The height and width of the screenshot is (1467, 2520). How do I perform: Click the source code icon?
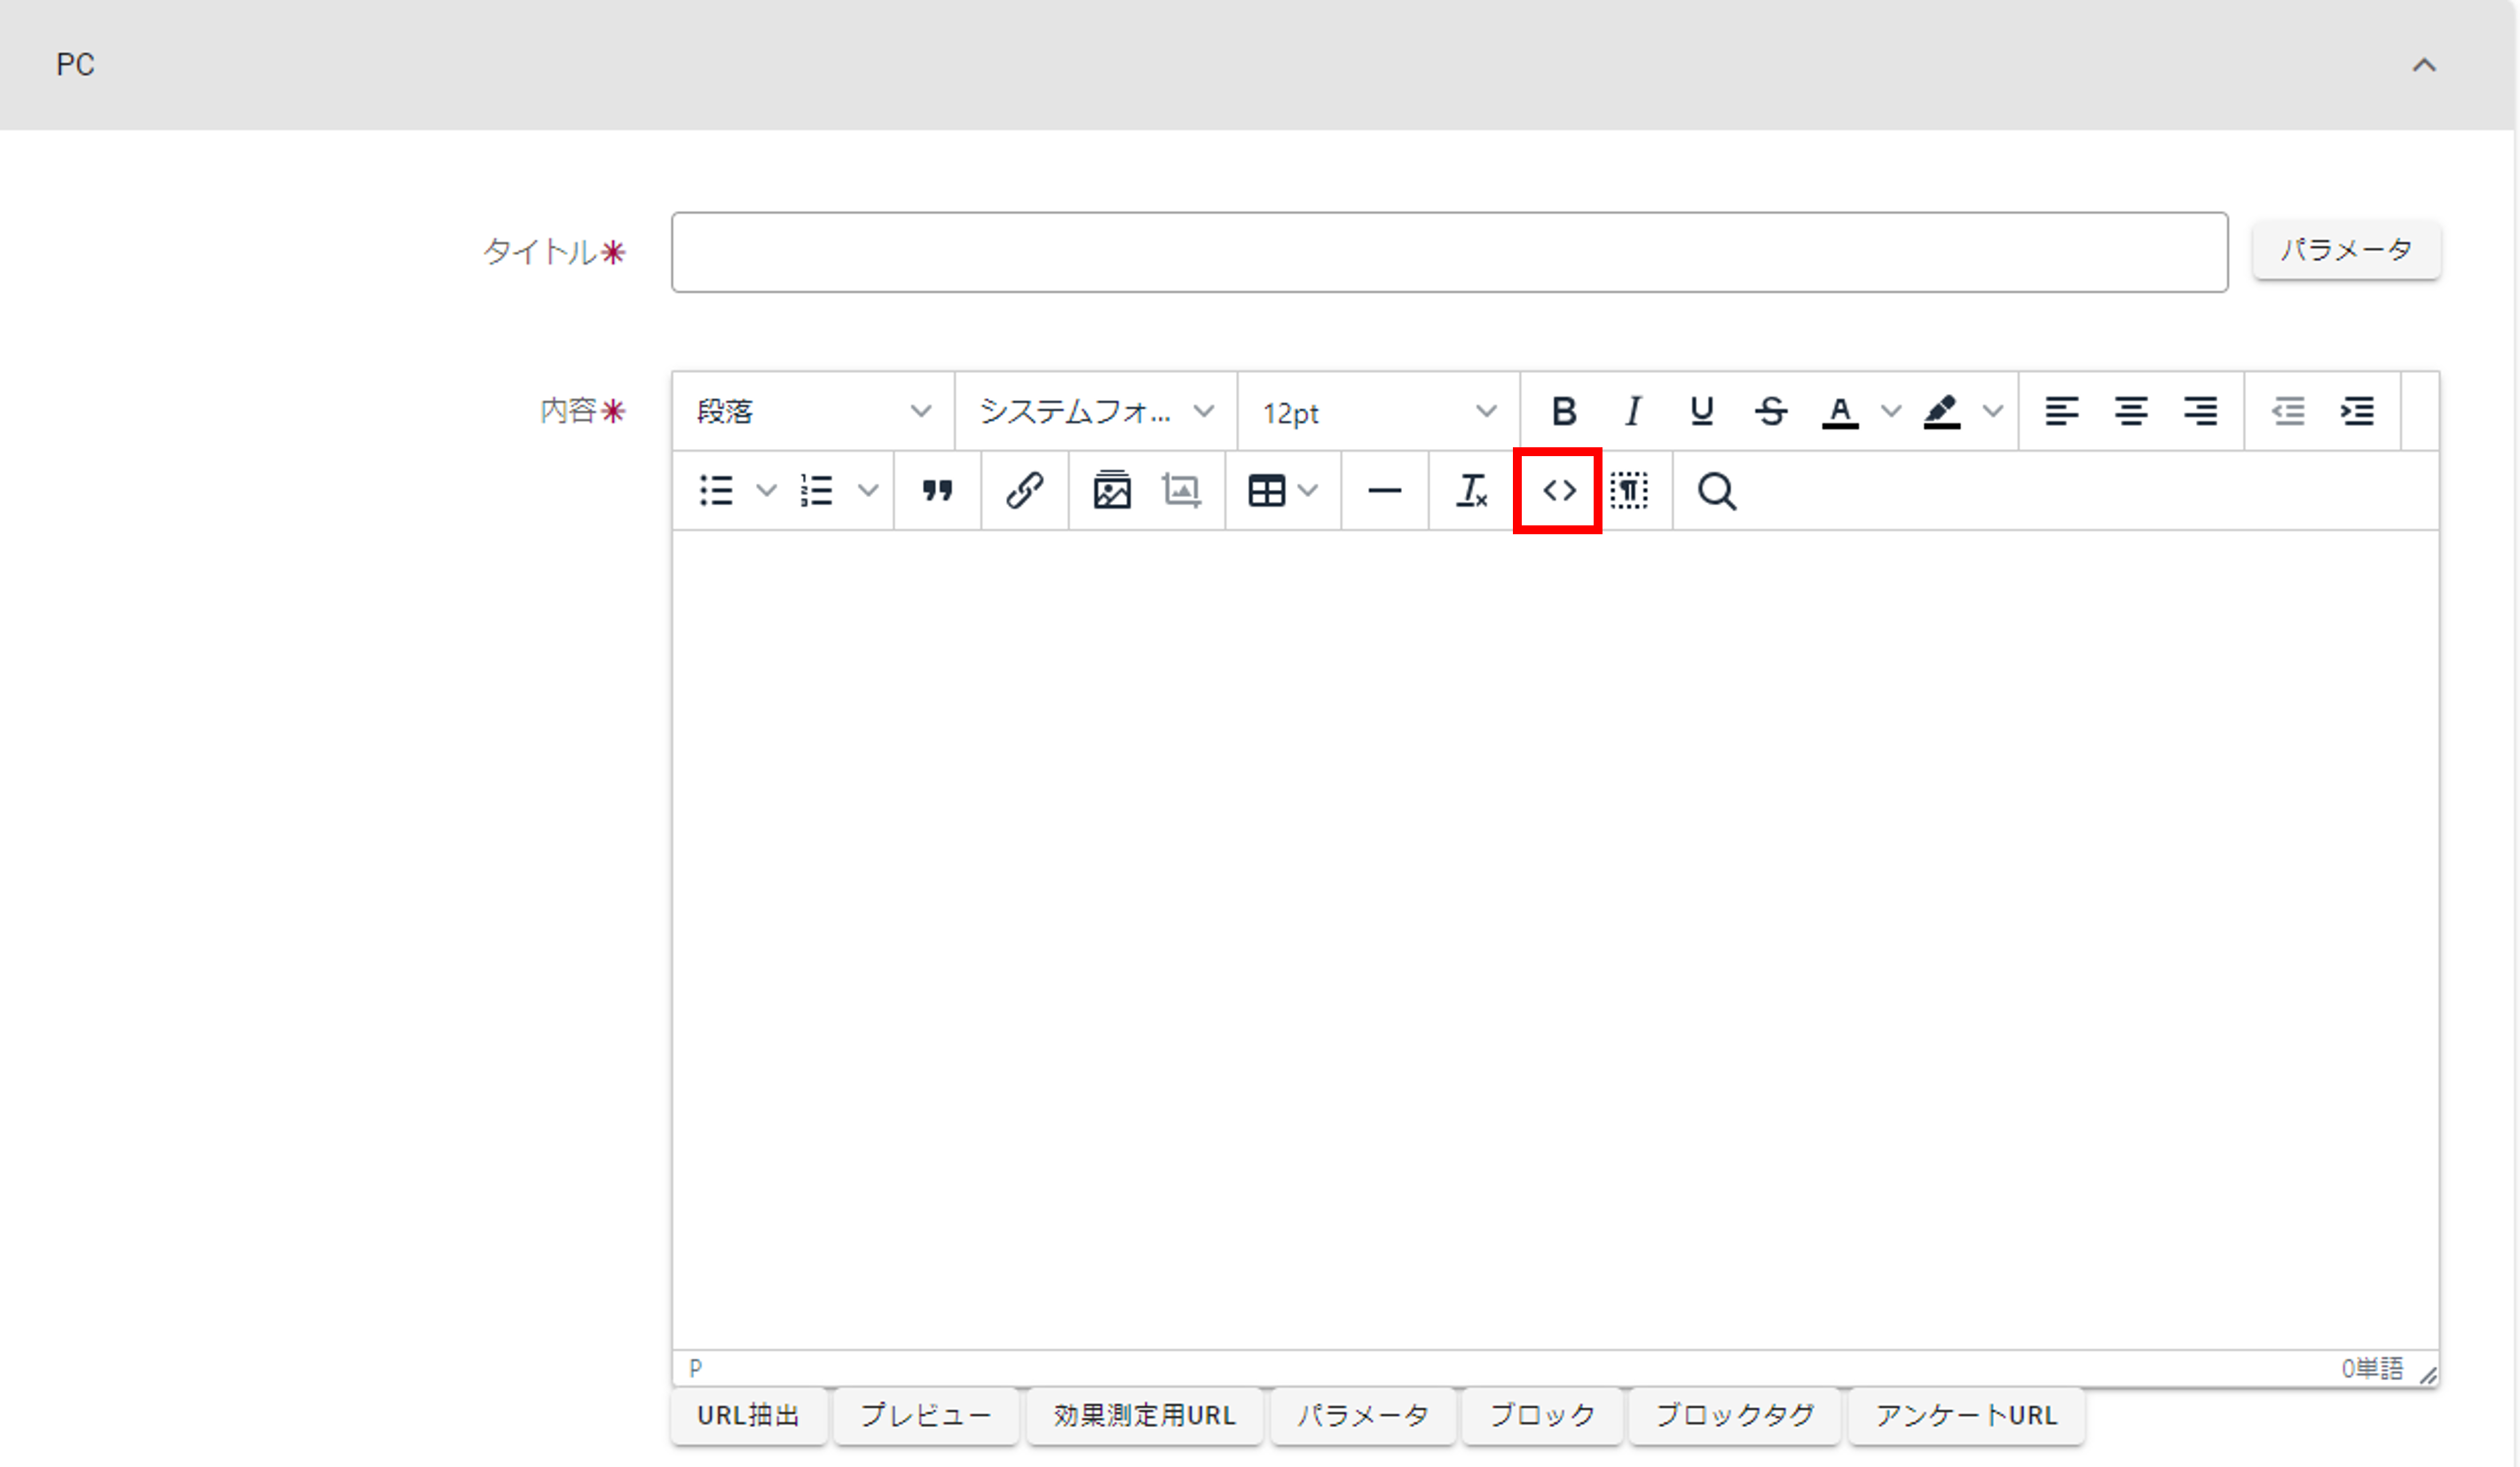(1558, 491)
